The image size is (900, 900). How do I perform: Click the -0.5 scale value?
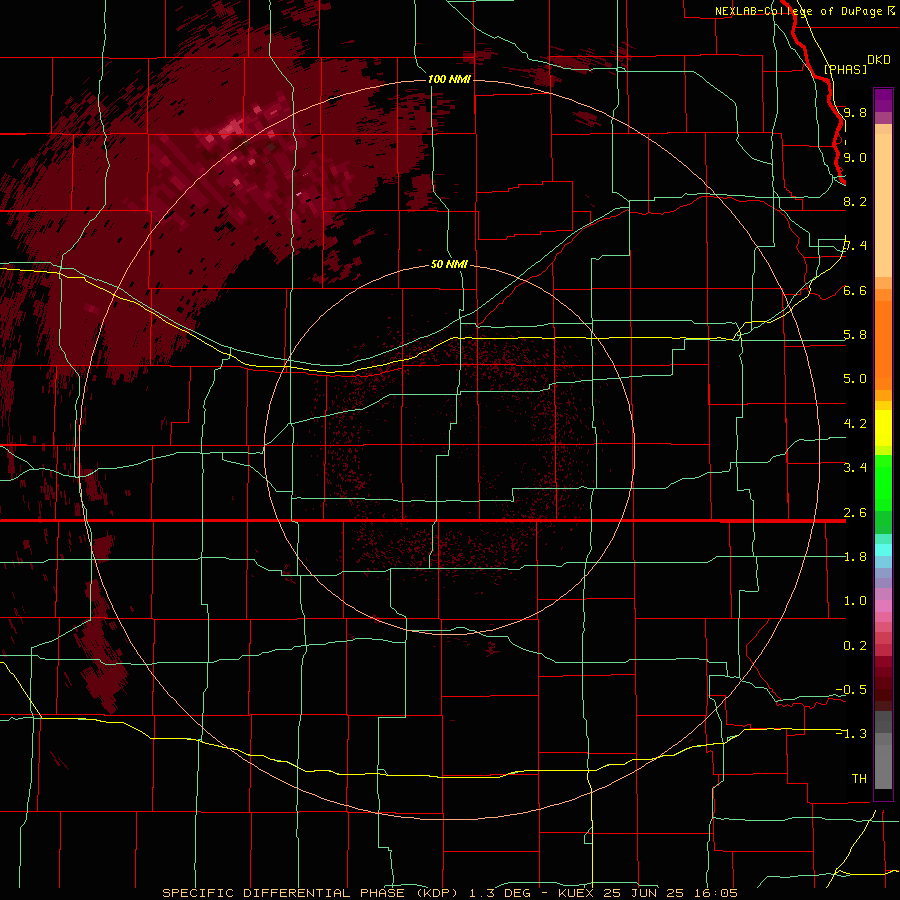tap(851, 690)
